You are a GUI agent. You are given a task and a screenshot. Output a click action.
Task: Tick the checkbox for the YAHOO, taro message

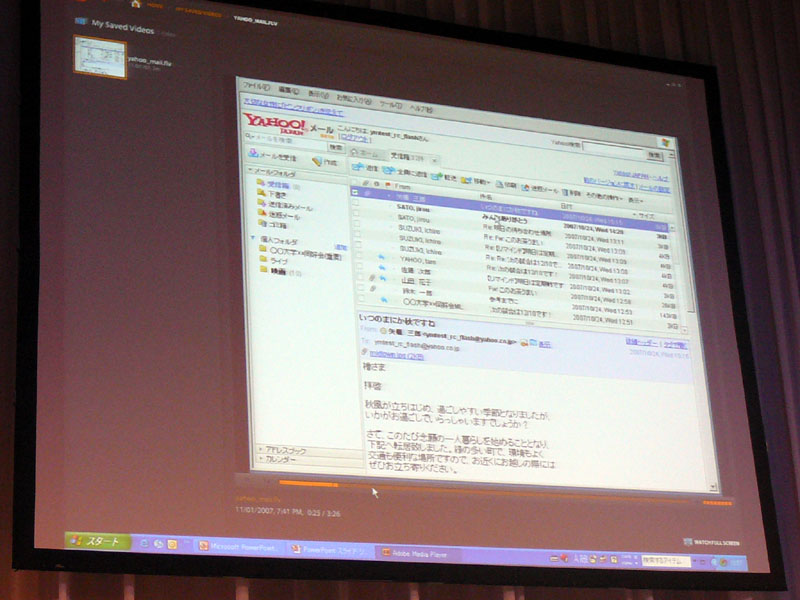click(359, 255)
